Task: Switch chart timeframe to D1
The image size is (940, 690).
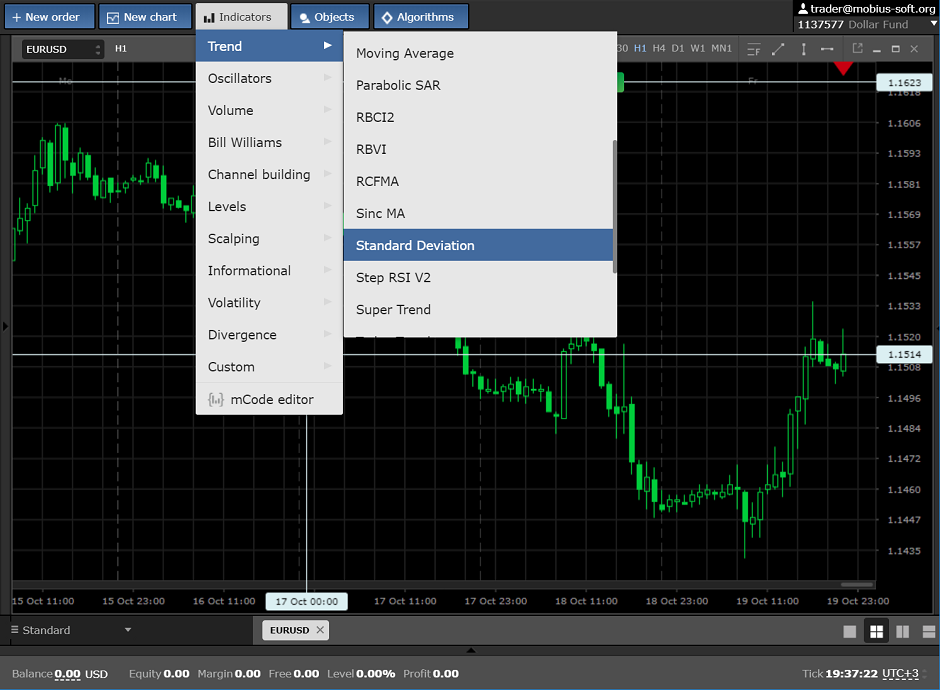Action: click(678, 49)
